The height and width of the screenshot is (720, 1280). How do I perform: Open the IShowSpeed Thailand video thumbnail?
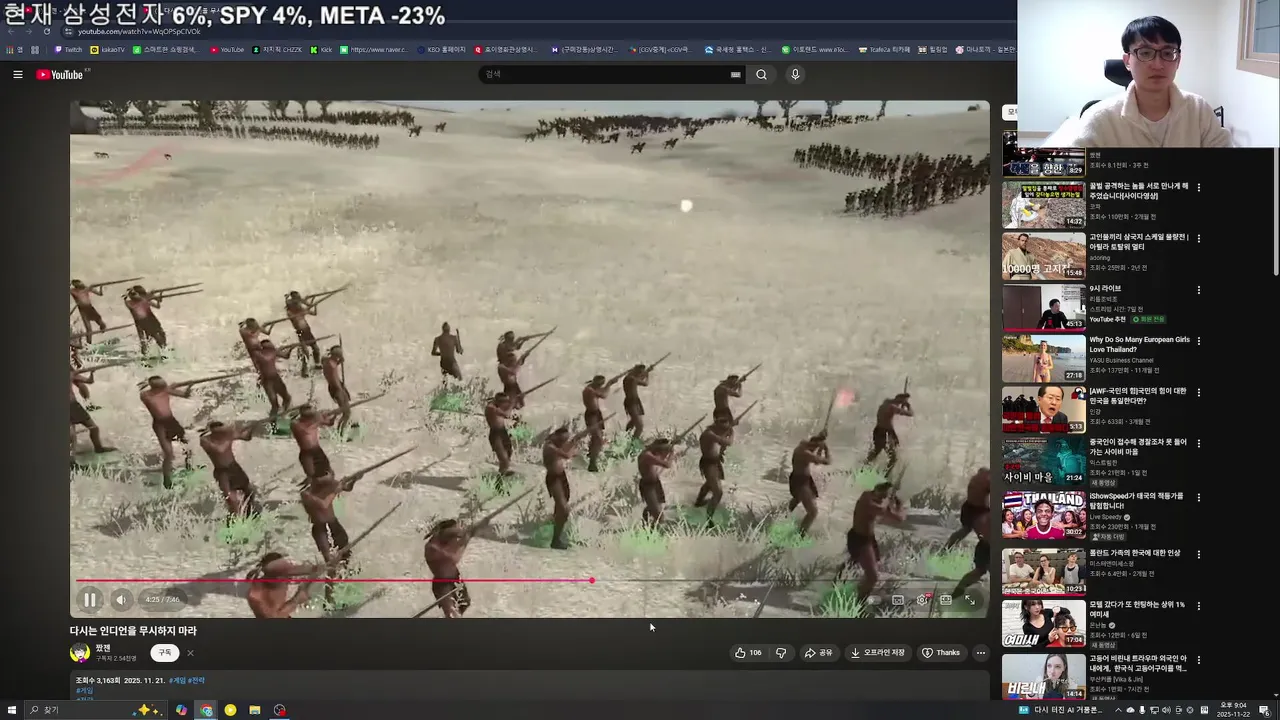point(1043,514)
